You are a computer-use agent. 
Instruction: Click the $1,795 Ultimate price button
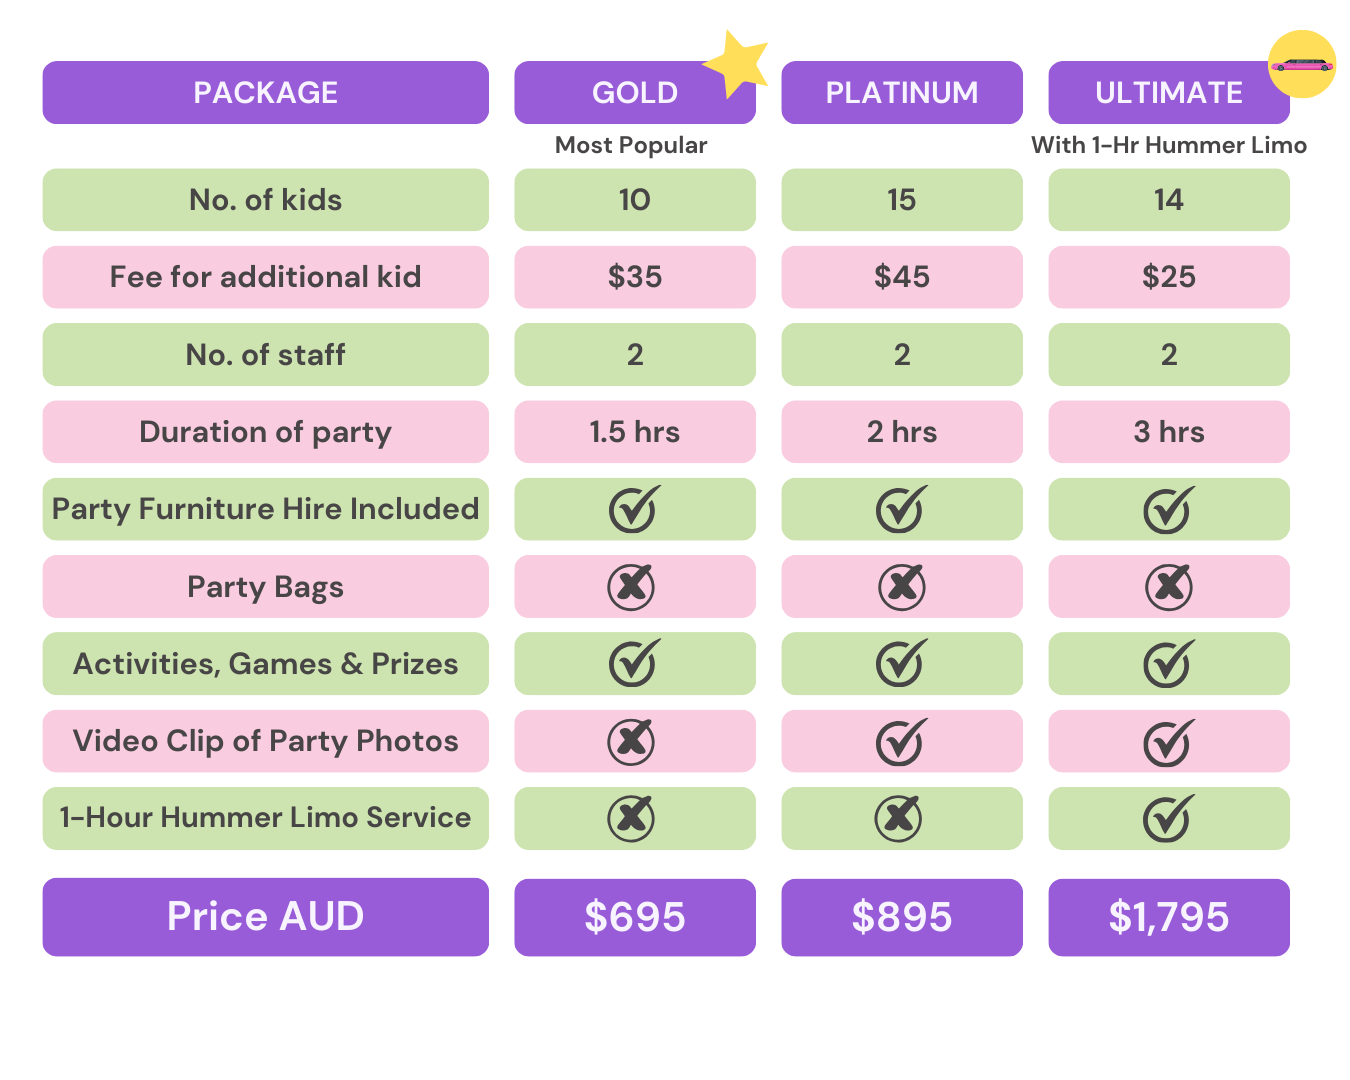(x=1169, y=917)
